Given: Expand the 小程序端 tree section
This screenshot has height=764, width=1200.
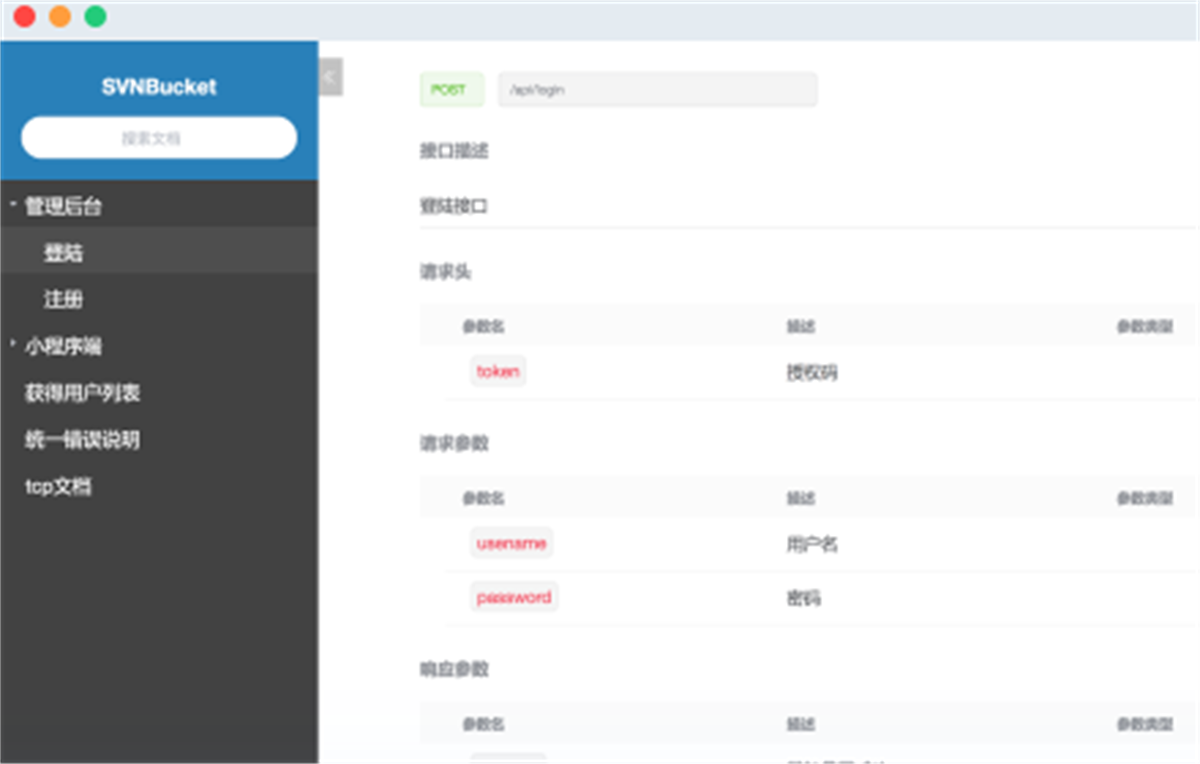Looking at the screenshot, I should 13,345.
